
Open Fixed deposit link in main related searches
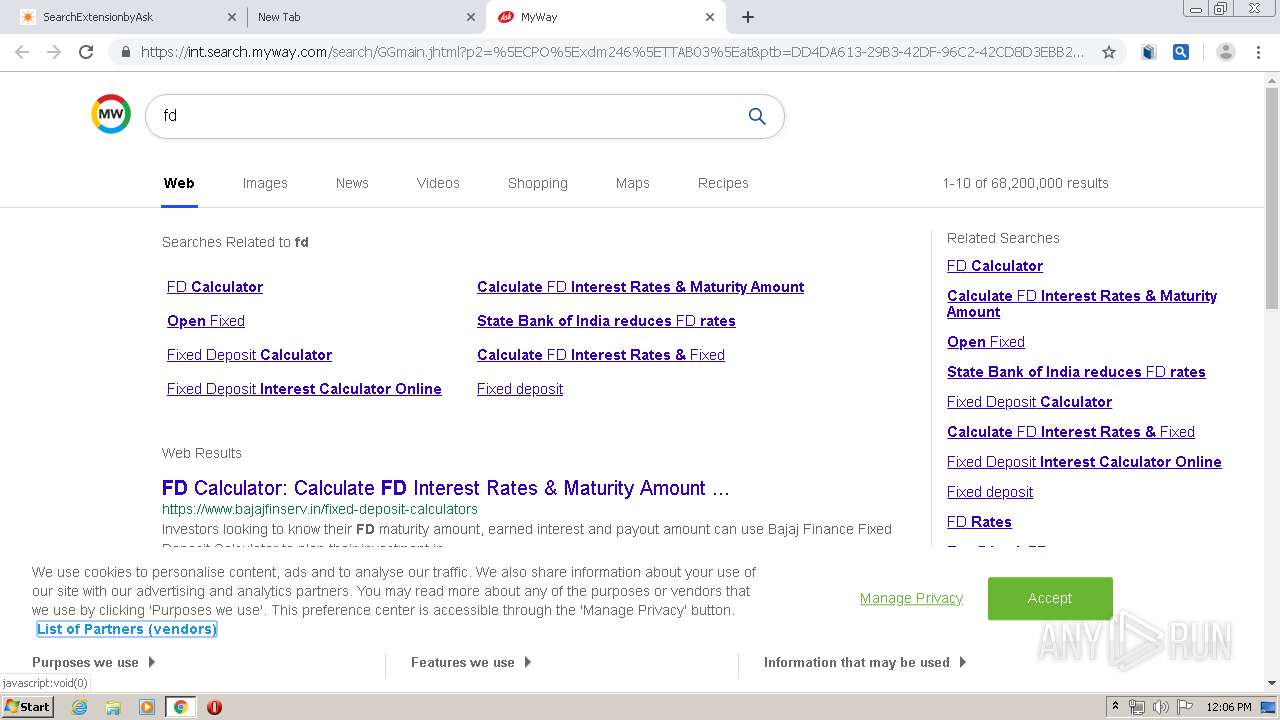(520, 389)
